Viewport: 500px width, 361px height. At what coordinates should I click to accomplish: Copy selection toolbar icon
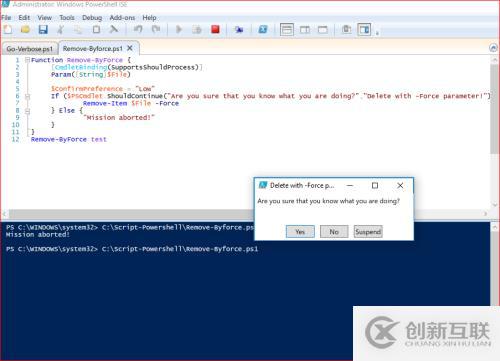(78, 30)
